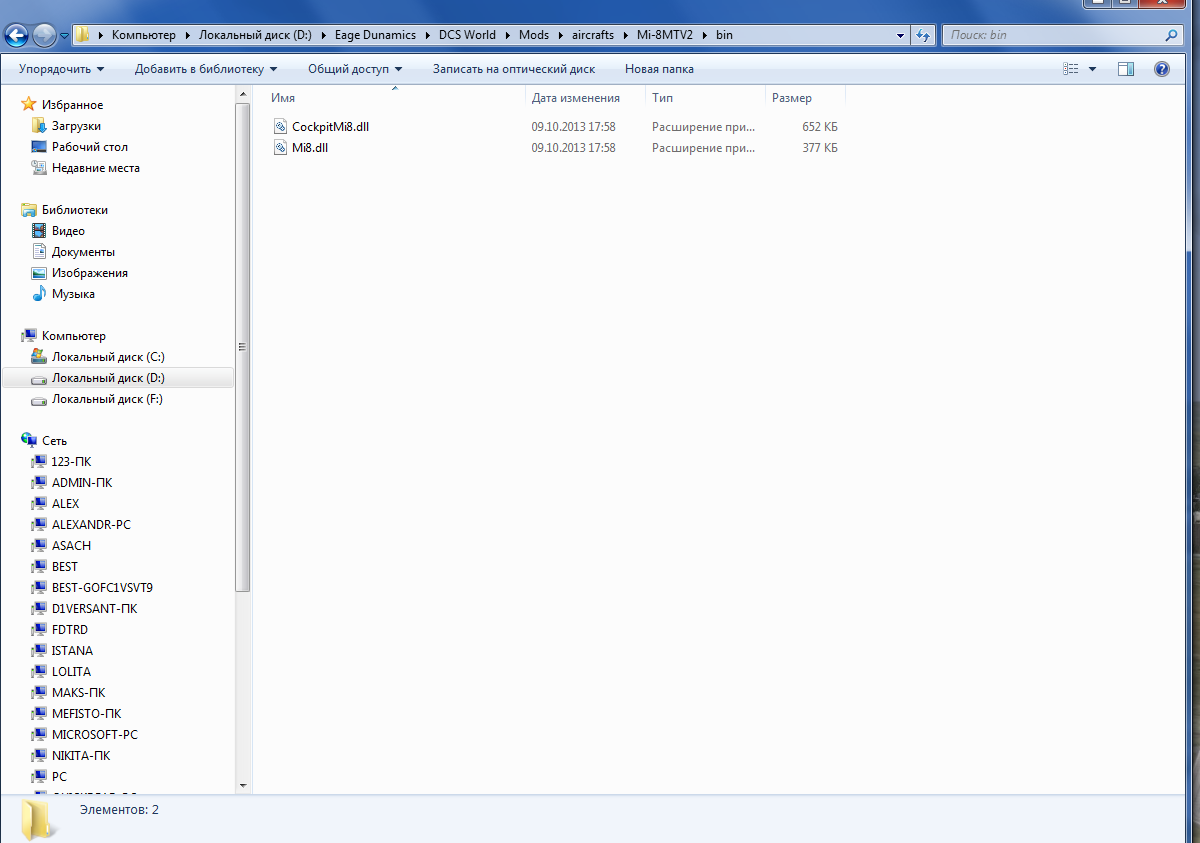Open the Видео library
1200x843 pixels.
tap(68, 231)
